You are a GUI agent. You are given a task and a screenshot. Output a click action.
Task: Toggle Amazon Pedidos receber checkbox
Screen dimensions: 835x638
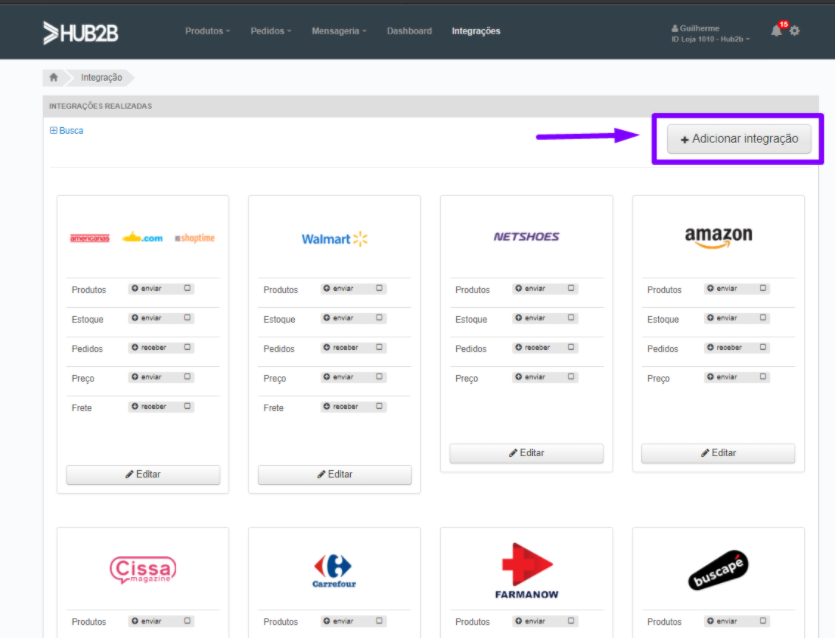click(763, 347)
